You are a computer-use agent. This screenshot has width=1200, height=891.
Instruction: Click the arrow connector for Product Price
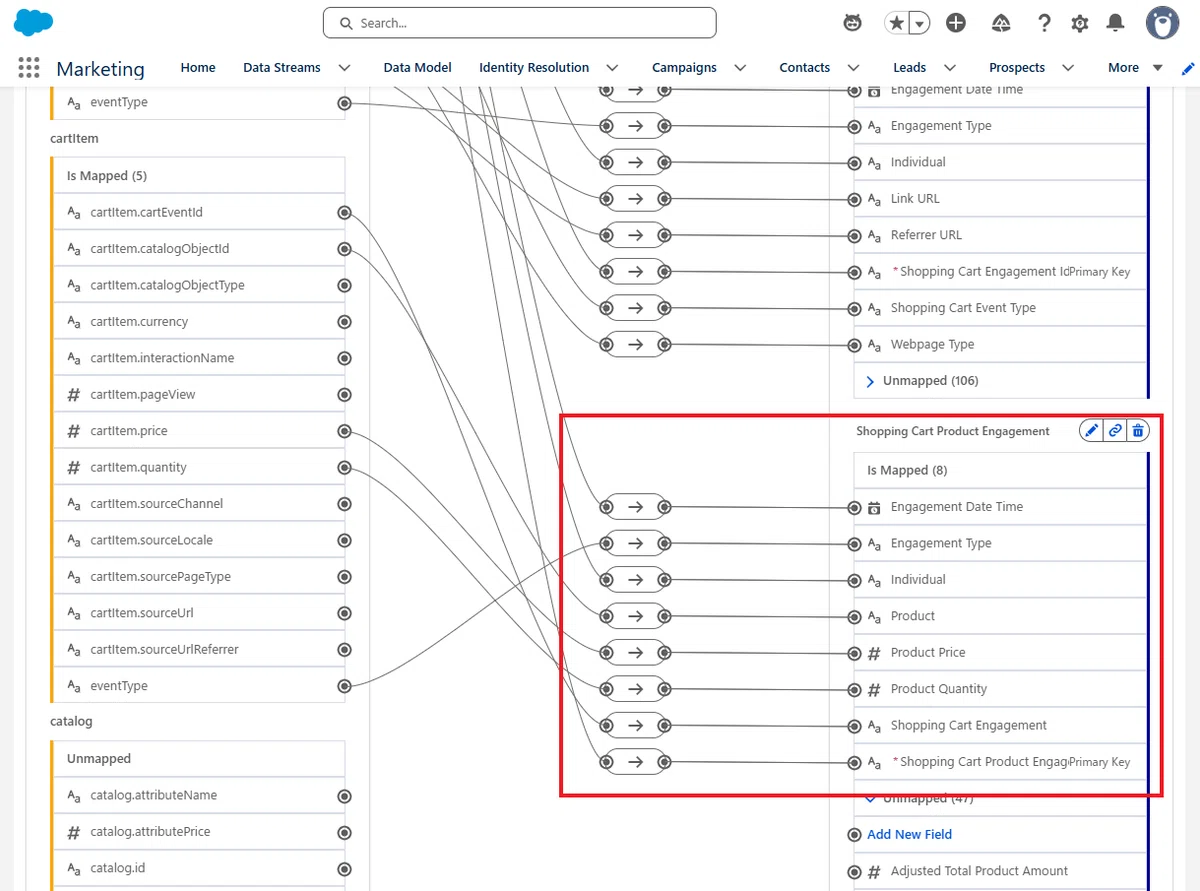click(x=635, y=653)
